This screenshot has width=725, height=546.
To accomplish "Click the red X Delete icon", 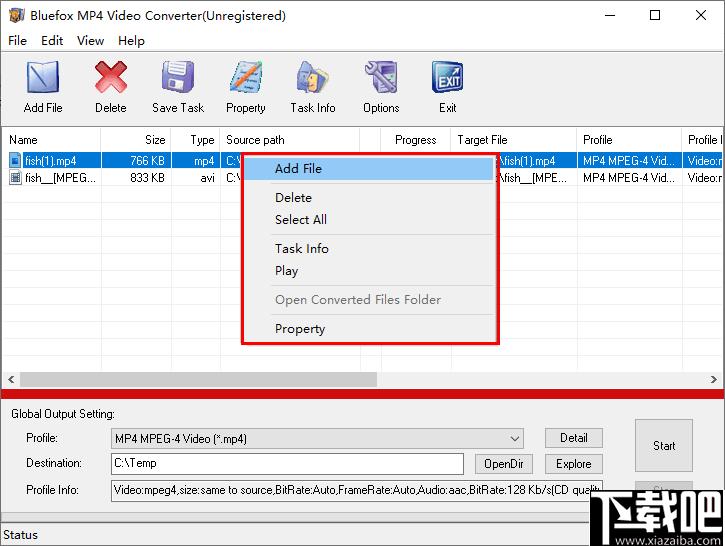I will (x=111, y=78).
